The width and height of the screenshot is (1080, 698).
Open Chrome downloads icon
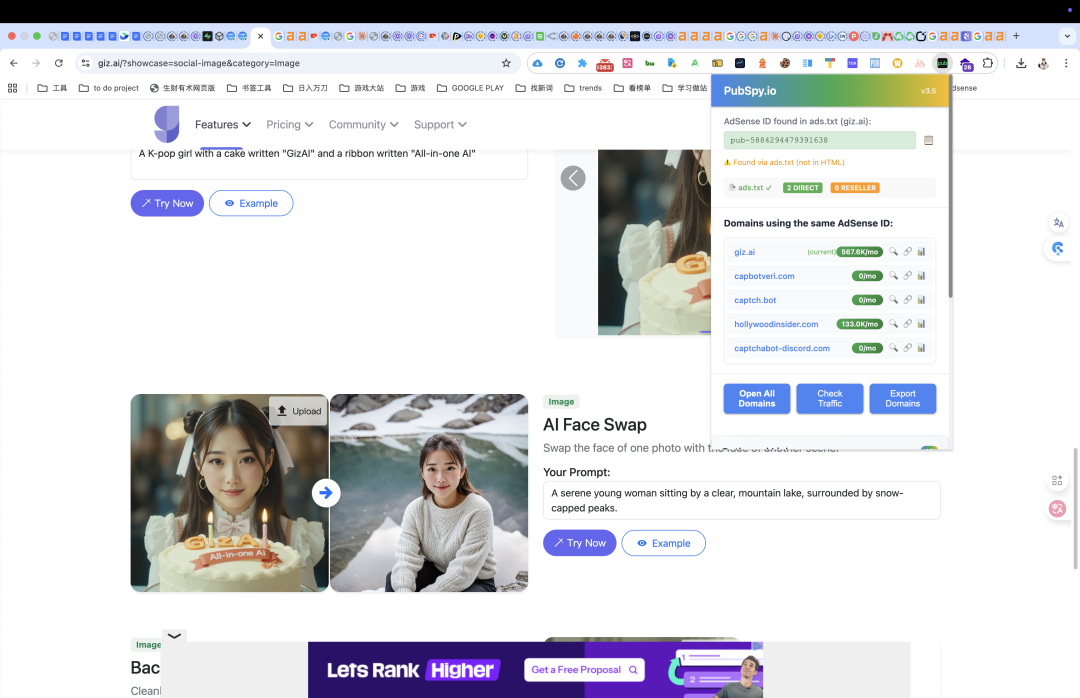(1021, 63)
